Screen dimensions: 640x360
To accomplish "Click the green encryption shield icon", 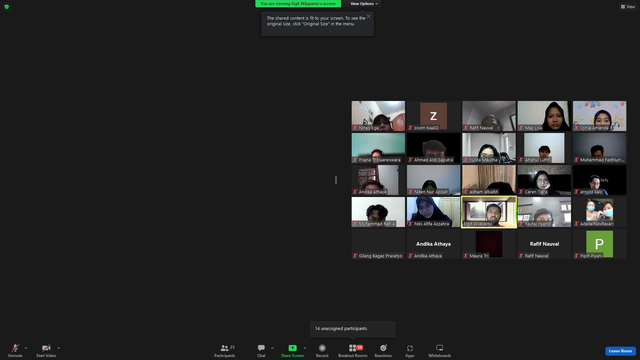I will [7, 7].
